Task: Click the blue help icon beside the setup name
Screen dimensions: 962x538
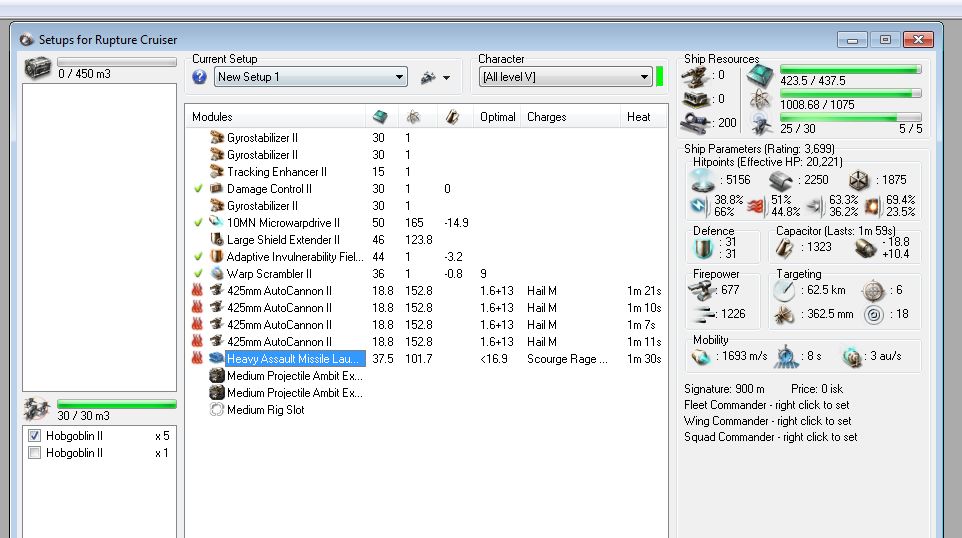Action: [x=198, y=77]
